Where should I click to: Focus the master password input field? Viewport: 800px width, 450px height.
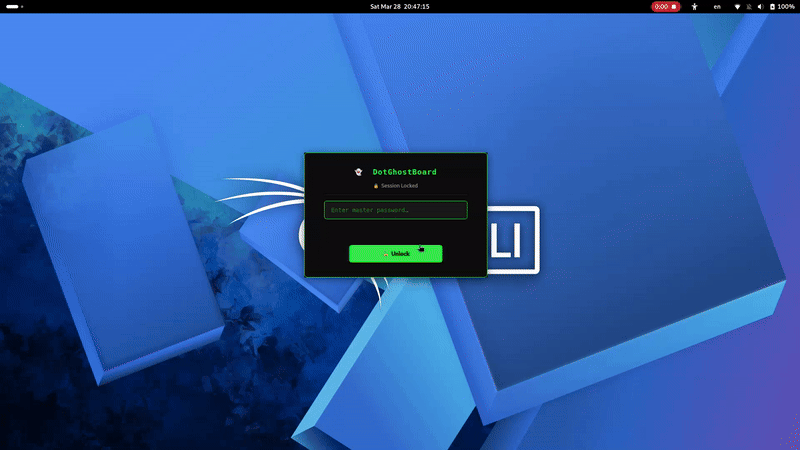395,210
